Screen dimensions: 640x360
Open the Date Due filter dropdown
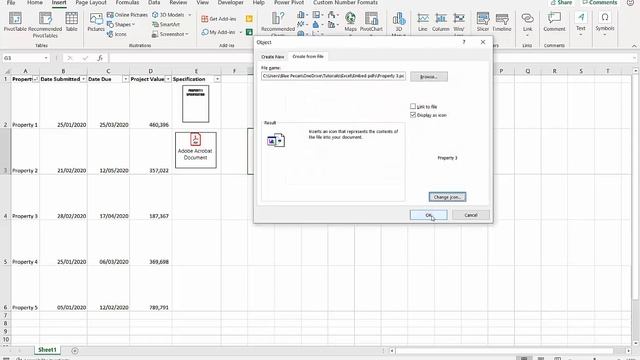tap(126, 79)
